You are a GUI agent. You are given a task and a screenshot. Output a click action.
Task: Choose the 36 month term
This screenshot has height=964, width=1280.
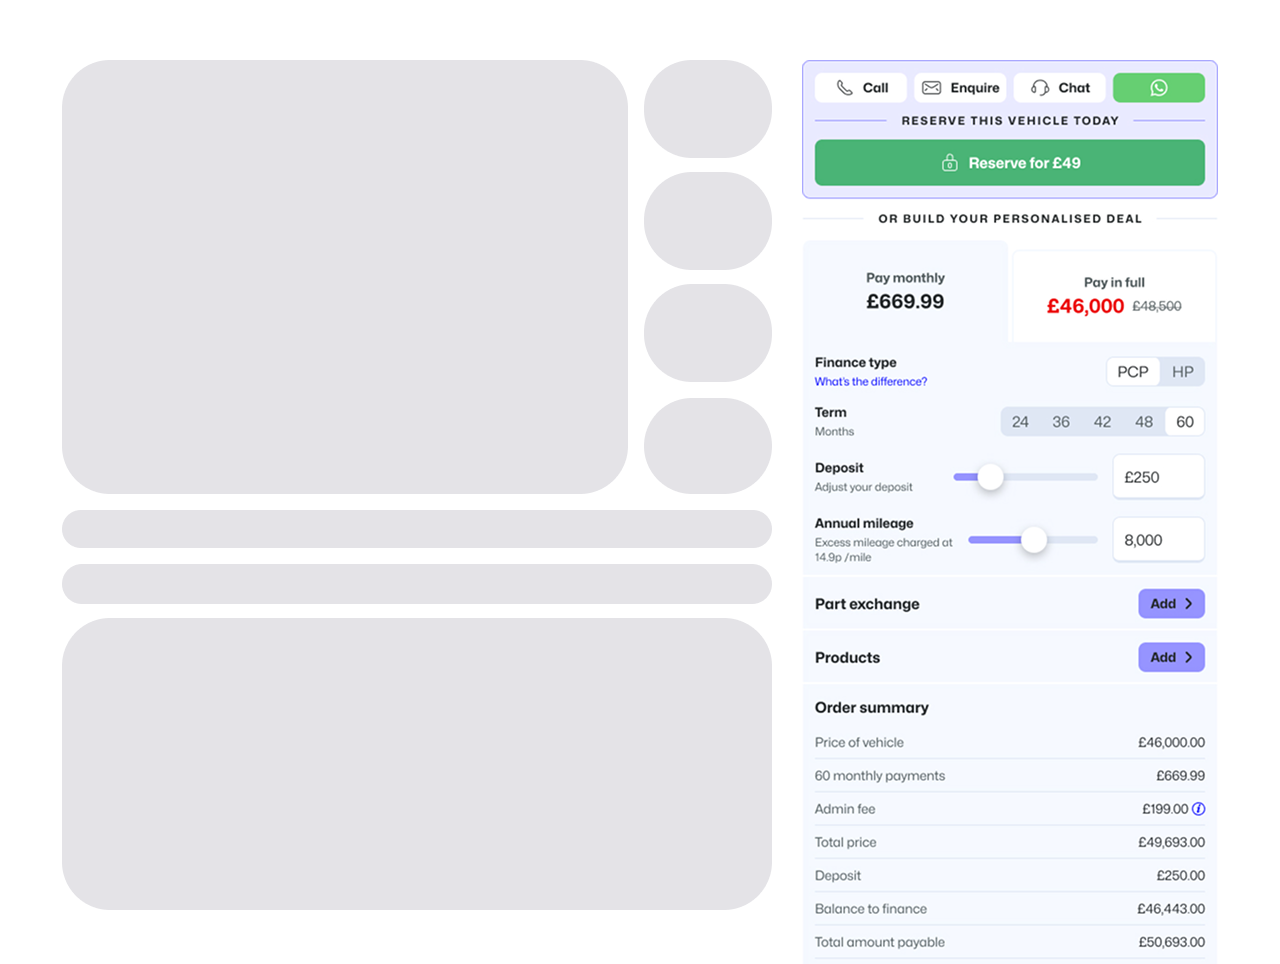(x=1061, y=422)
